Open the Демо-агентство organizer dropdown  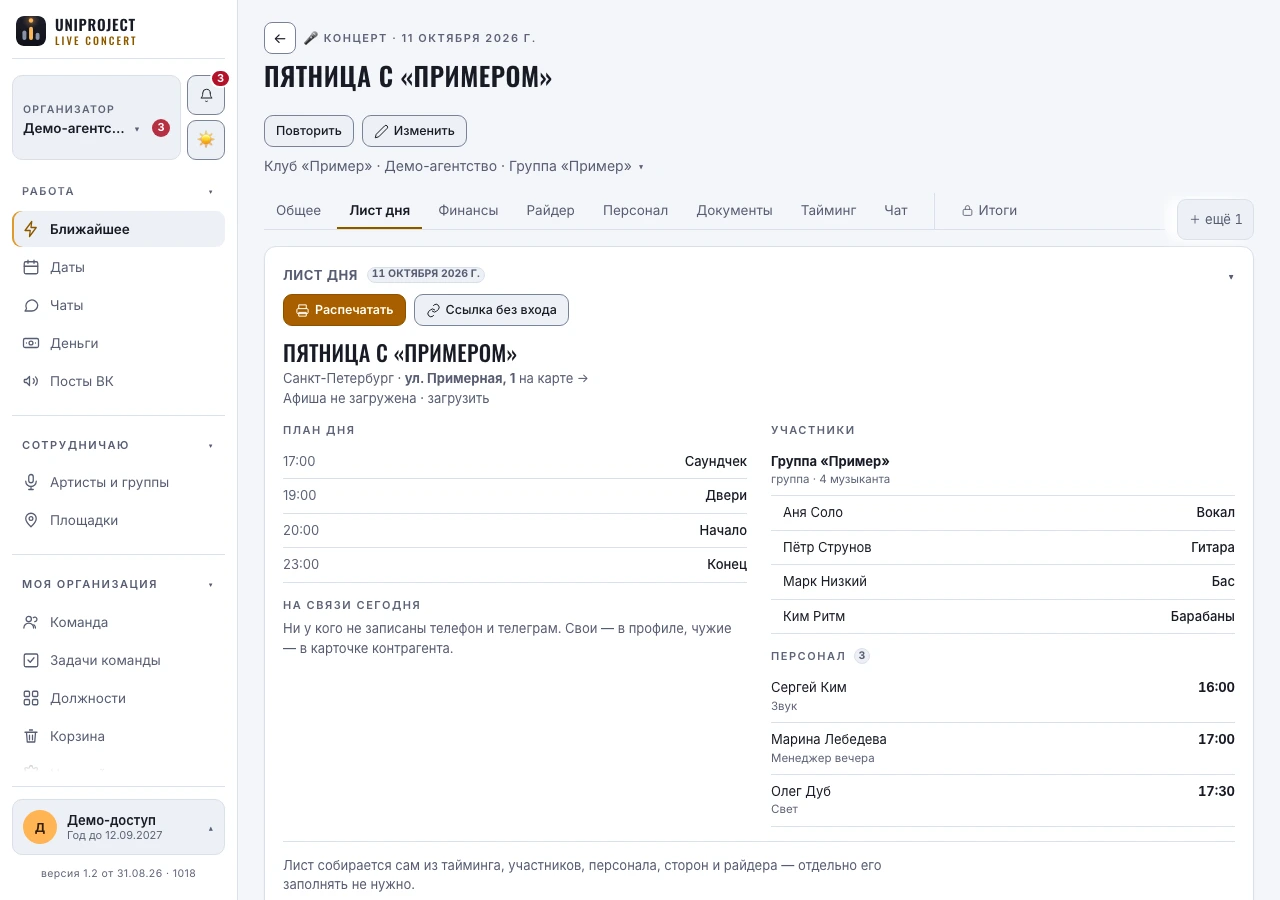point(96,117)
